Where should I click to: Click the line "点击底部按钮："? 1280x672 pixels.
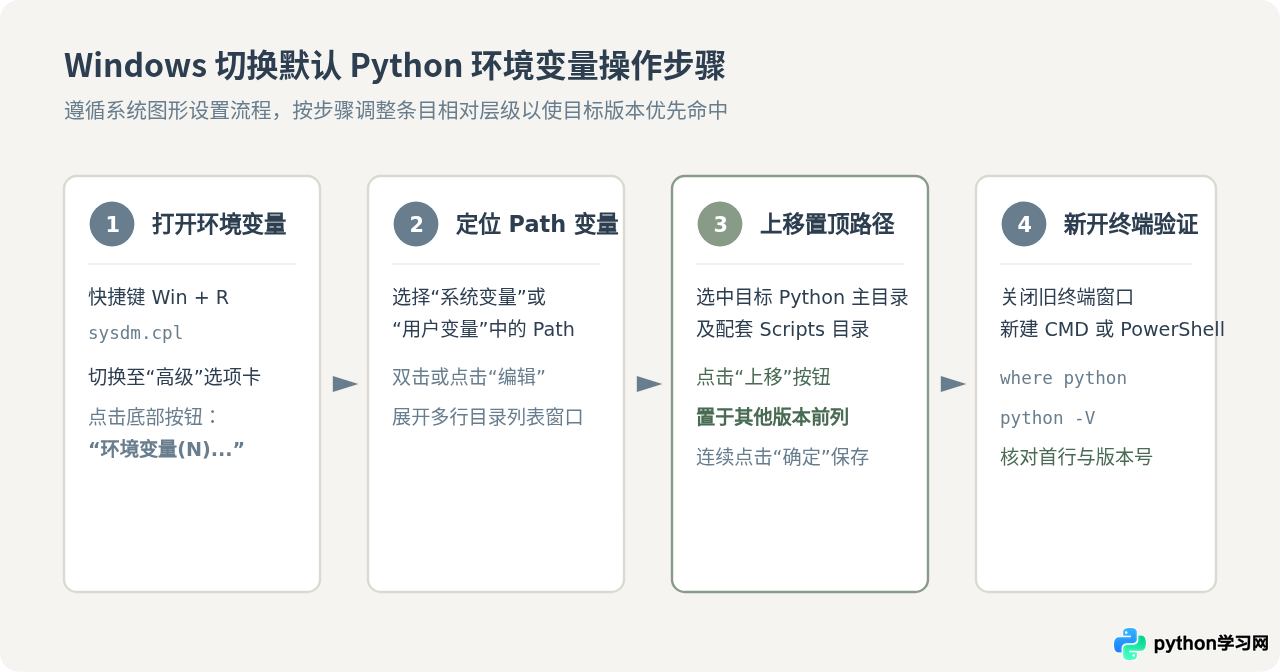click(x=155, y=417)
